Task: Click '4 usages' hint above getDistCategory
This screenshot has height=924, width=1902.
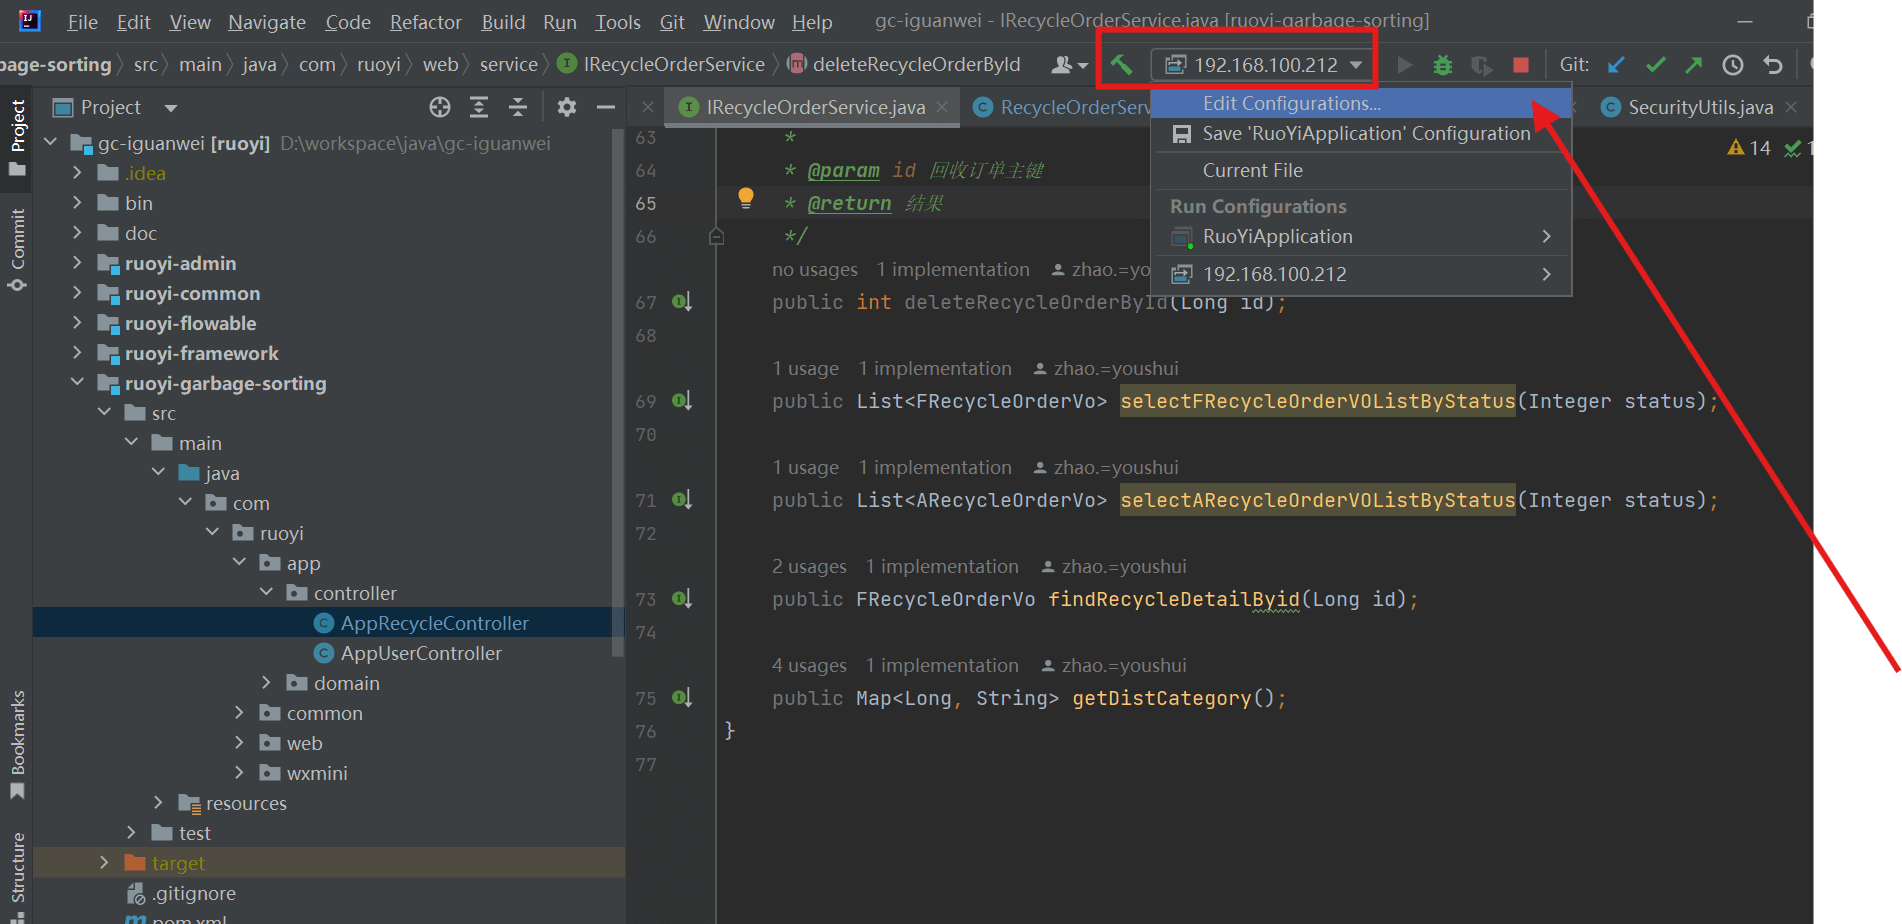Action: click(x=809, y=666)
